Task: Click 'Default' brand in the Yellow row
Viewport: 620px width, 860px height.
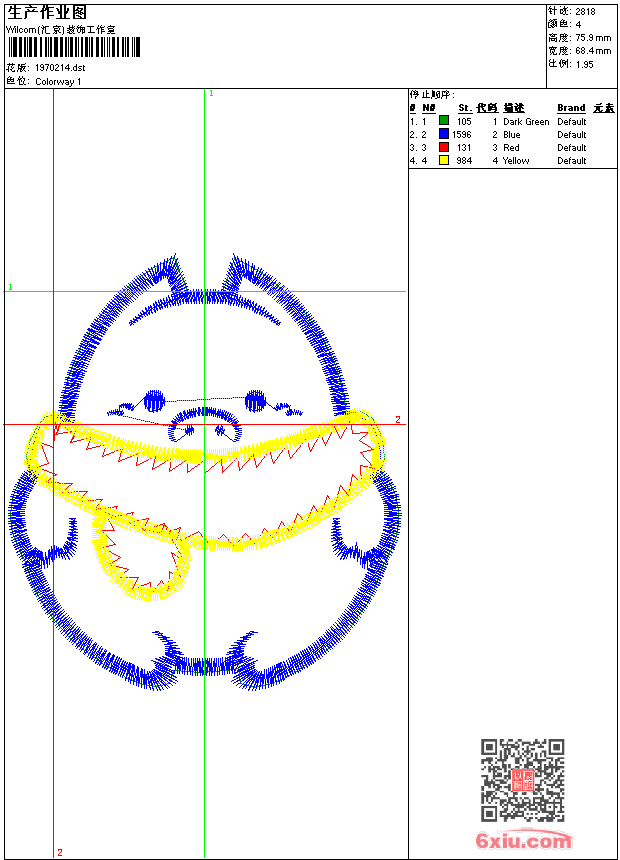Action: [571, 161]
